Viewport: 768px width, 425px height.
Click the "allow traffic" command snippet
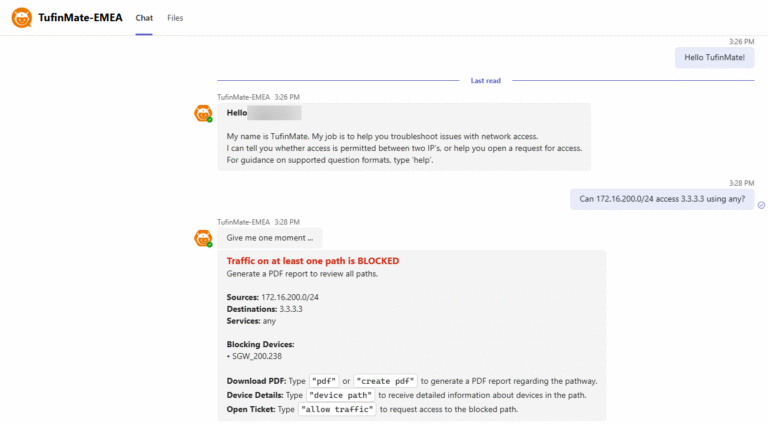(x=338, y=408)
